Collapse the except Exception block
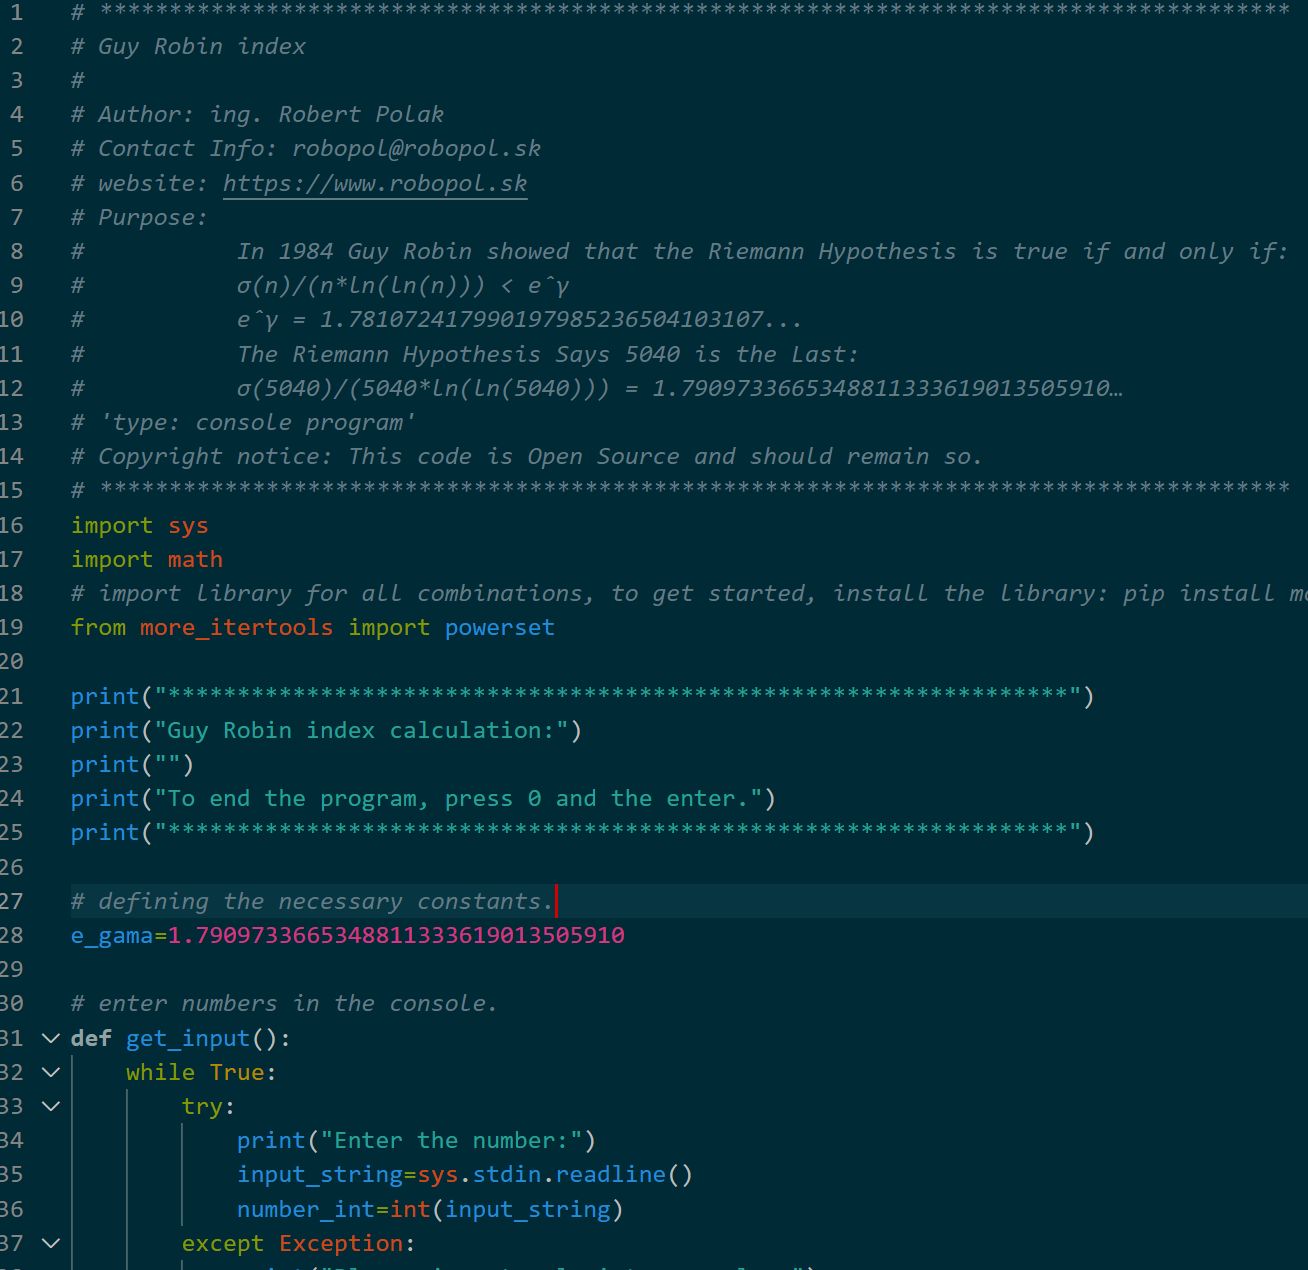 point(50,1243)
